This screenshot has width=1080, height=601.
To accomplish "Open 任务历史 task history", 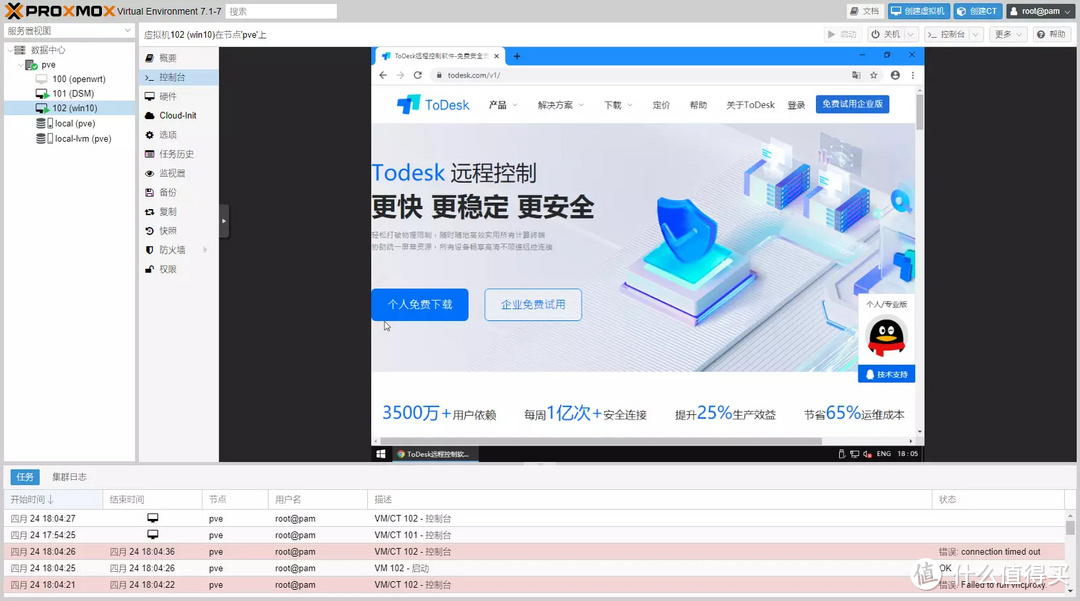I will pos(176,154).
